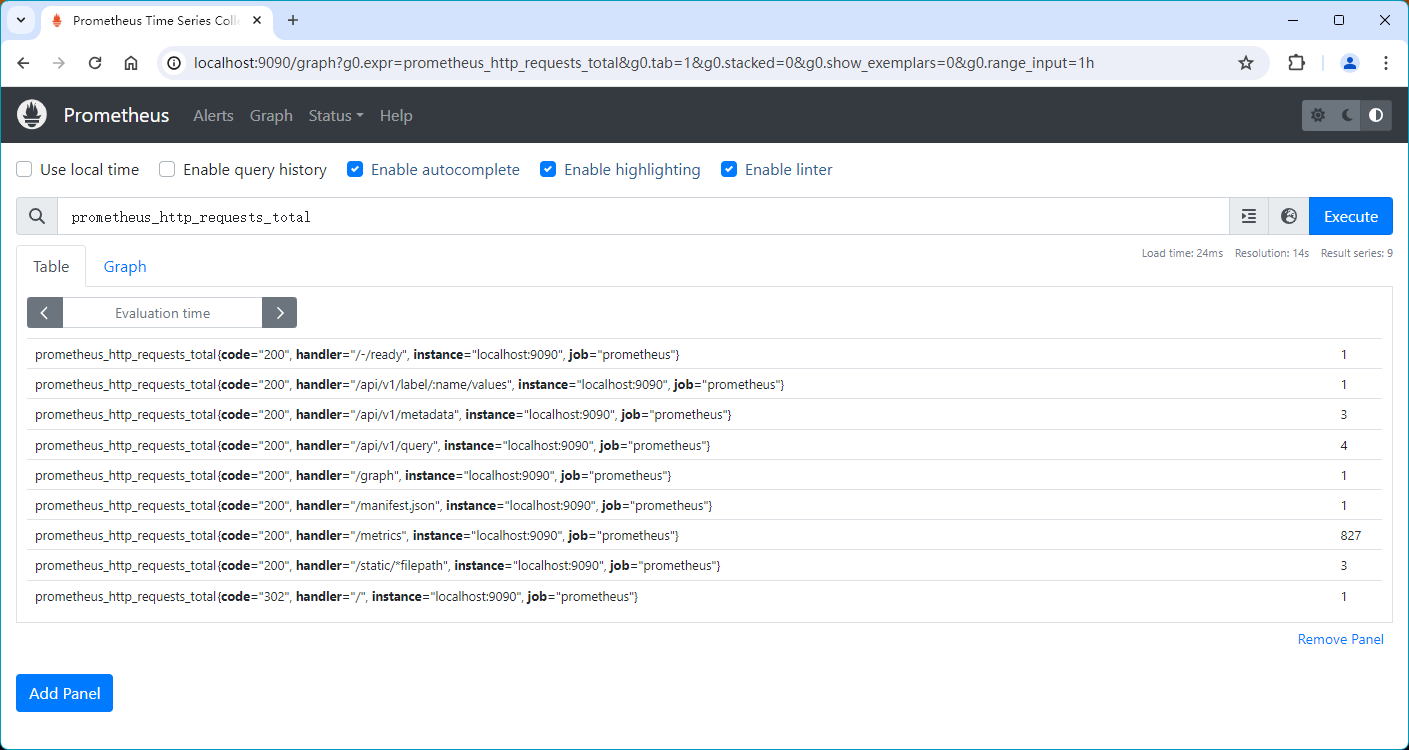1409x750 pixels.
Task: Switch to the Graph tab of the panel
Action: pos(125,266)
